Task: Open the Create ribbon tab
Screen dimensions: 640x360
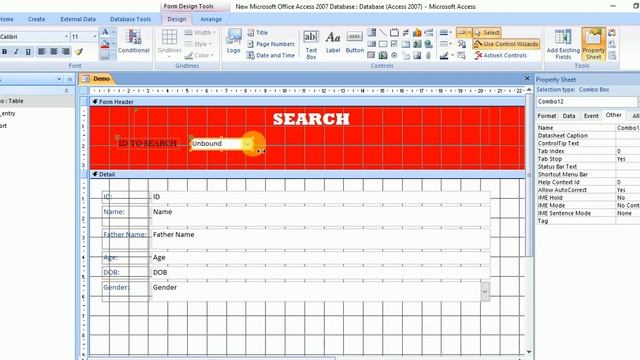Action: pos(36,19)
